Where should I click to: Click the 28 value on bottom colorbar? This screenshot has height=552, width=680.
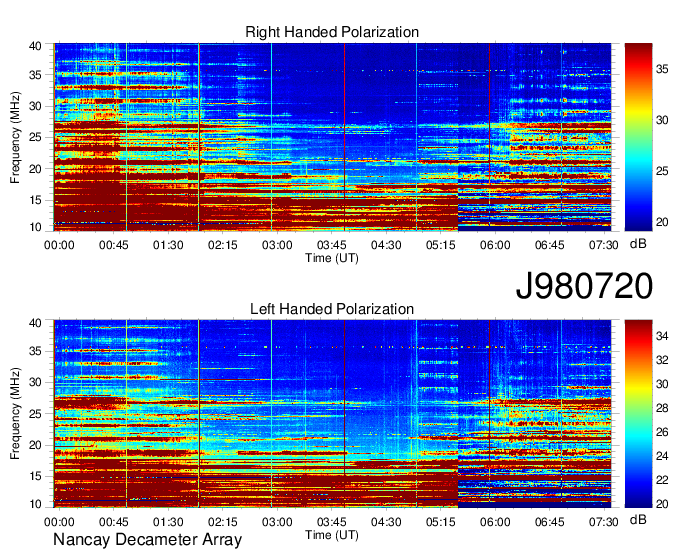tap(662, 408)
